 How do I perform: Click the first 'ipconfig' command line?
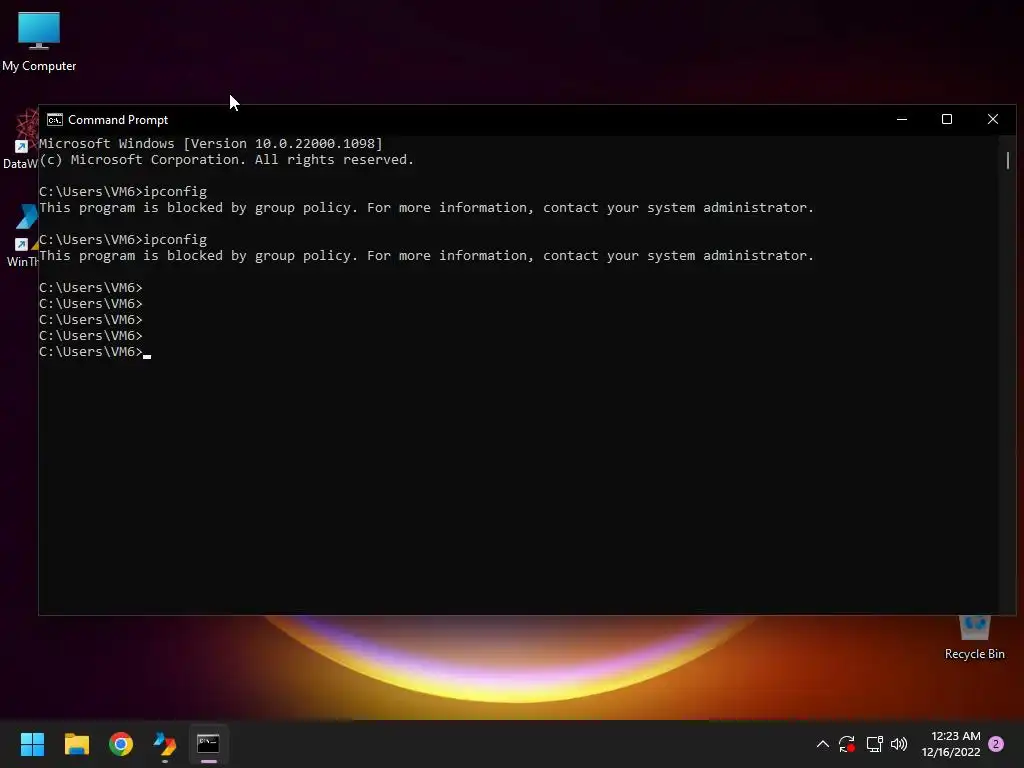[x=123, y=191]
